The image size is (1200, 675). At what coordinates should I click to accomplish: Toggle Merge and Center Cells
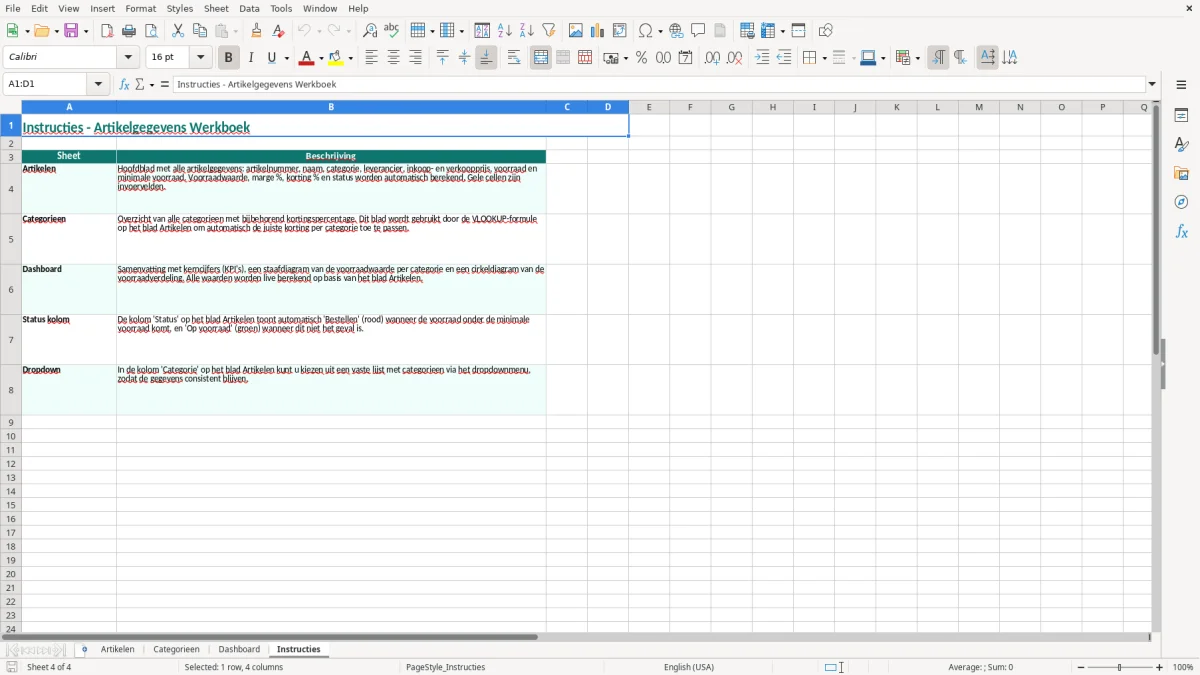[541, 58]
